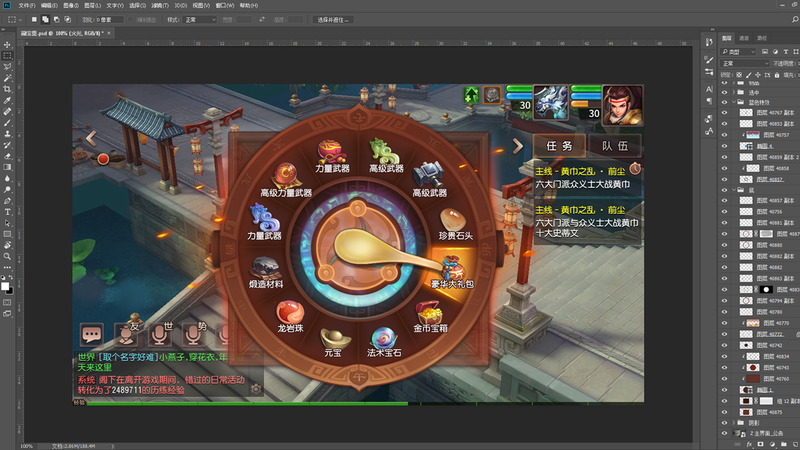Click the Add to Selection mode icon
The height and width of the screenshot is (450, 800).
45,19
